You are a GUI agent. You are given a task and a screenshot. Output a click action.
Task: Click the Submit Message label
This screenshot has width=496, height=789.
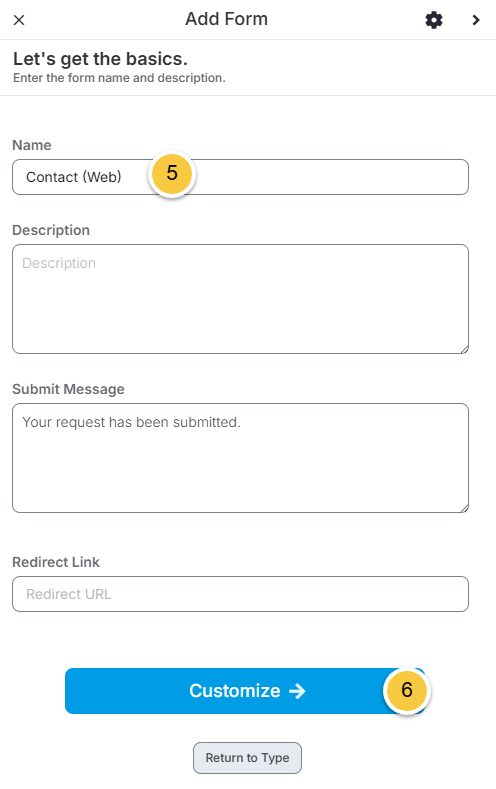[68, 389]
